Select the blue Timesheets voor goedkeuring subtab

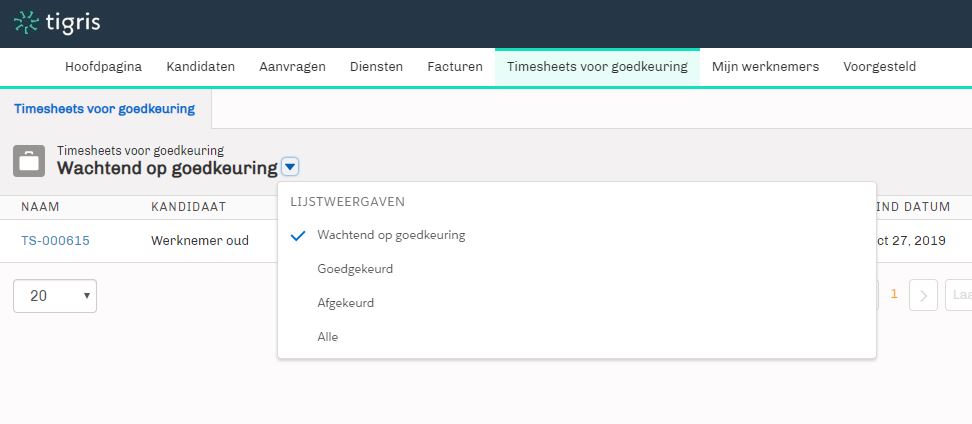[104, 109]
